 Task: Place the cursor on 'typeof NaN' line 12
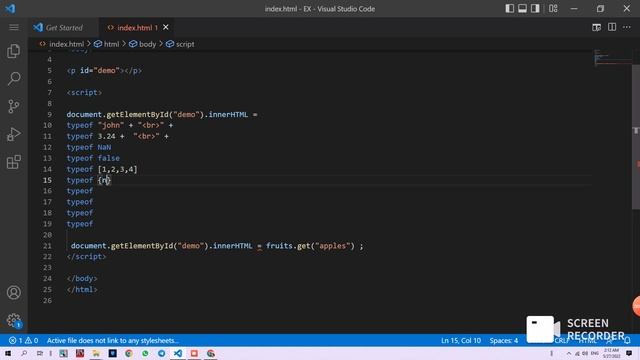(x=89, y=147)
